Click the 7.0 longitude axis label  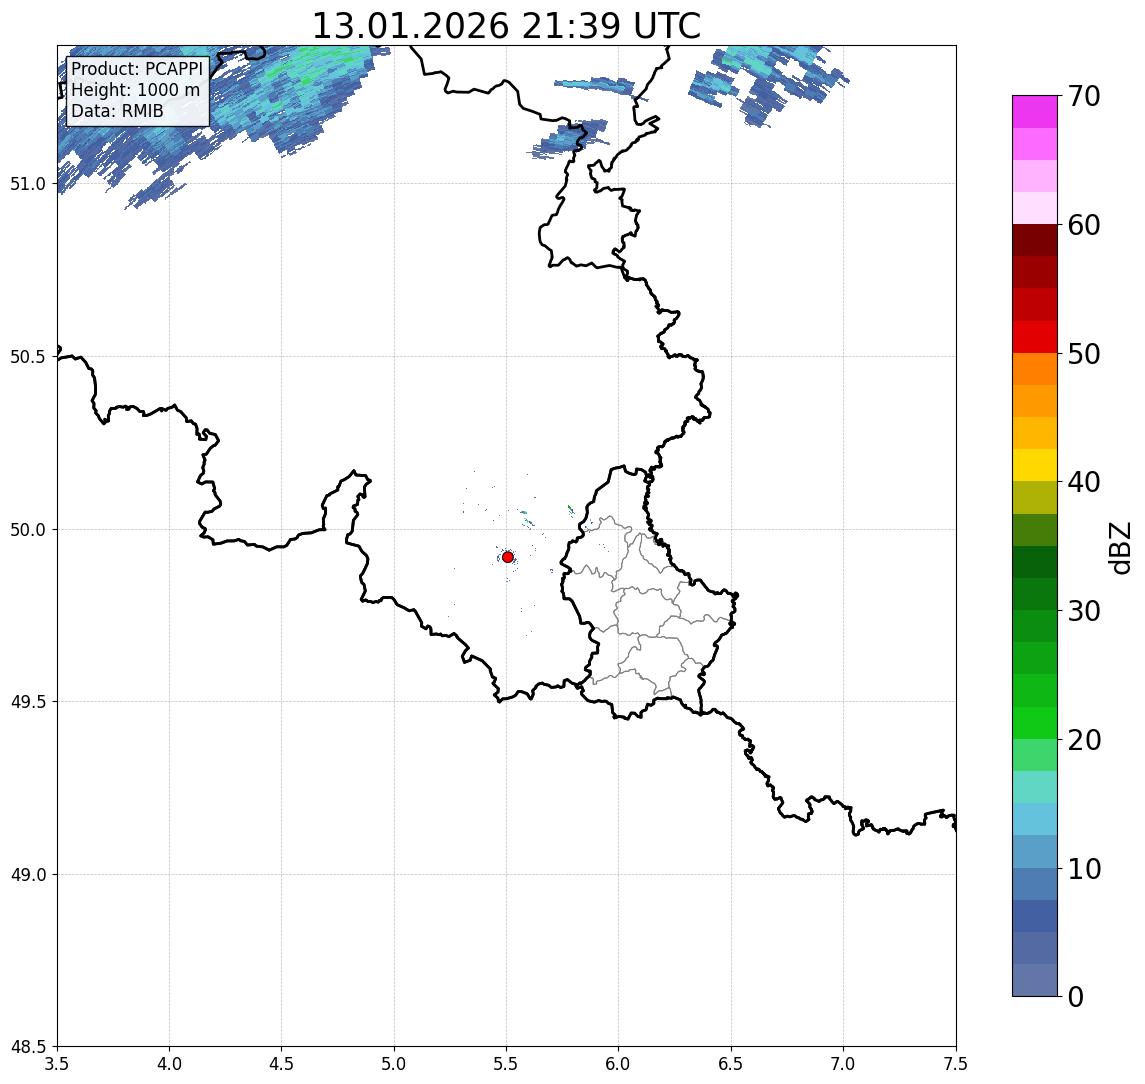coord(844,1064)
